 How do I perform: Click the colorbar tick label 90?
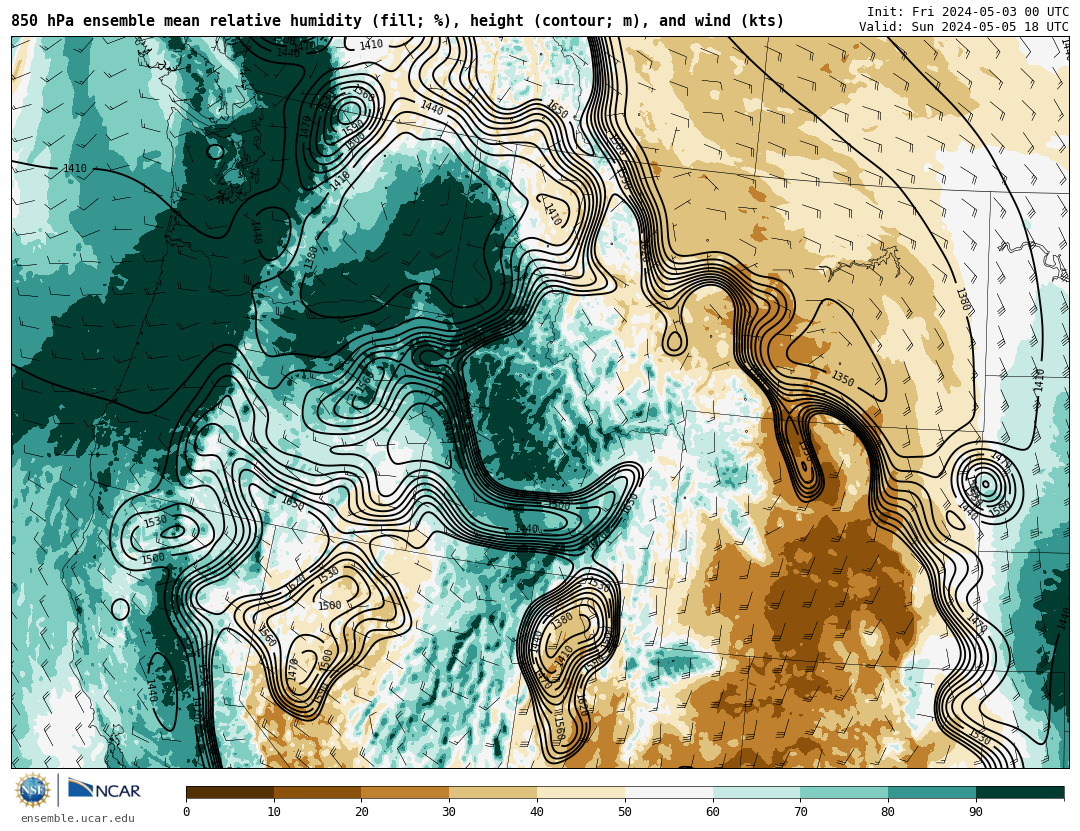[x=976, y=812]
